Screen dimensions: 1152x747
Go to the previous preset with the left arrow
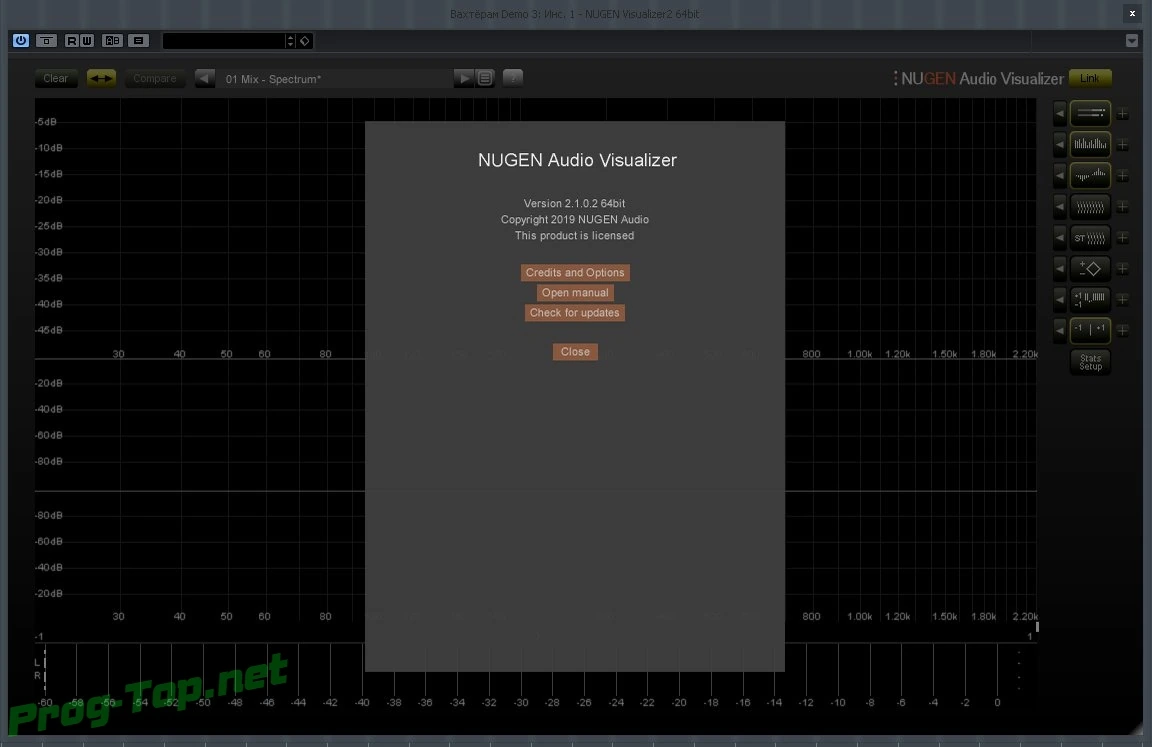205,78
